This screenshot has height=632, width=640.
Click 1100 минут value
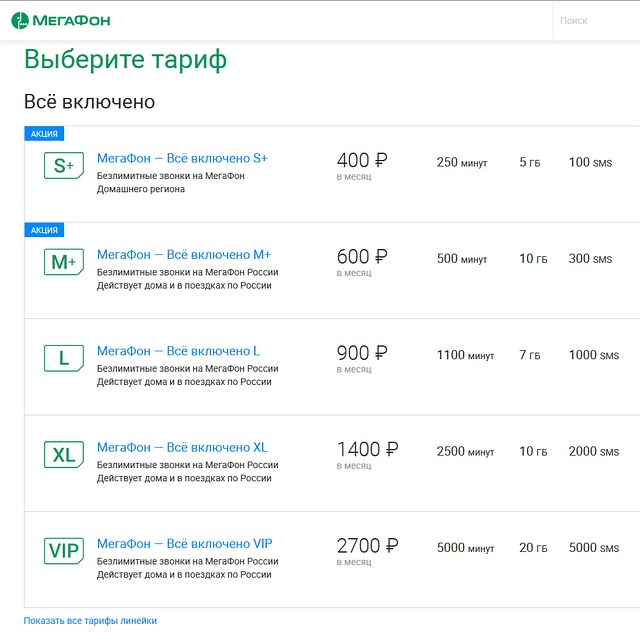pyautogui.click(x=466, y=355)
